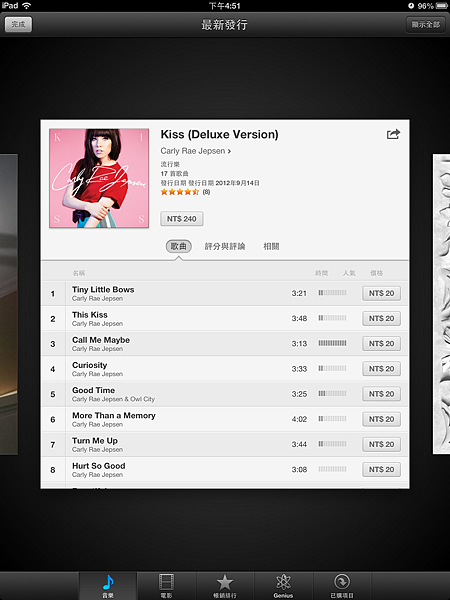450x600 pixels.
Task: Tap the Hurt So Good popularity bar
Action: click(x=332, y=469)
